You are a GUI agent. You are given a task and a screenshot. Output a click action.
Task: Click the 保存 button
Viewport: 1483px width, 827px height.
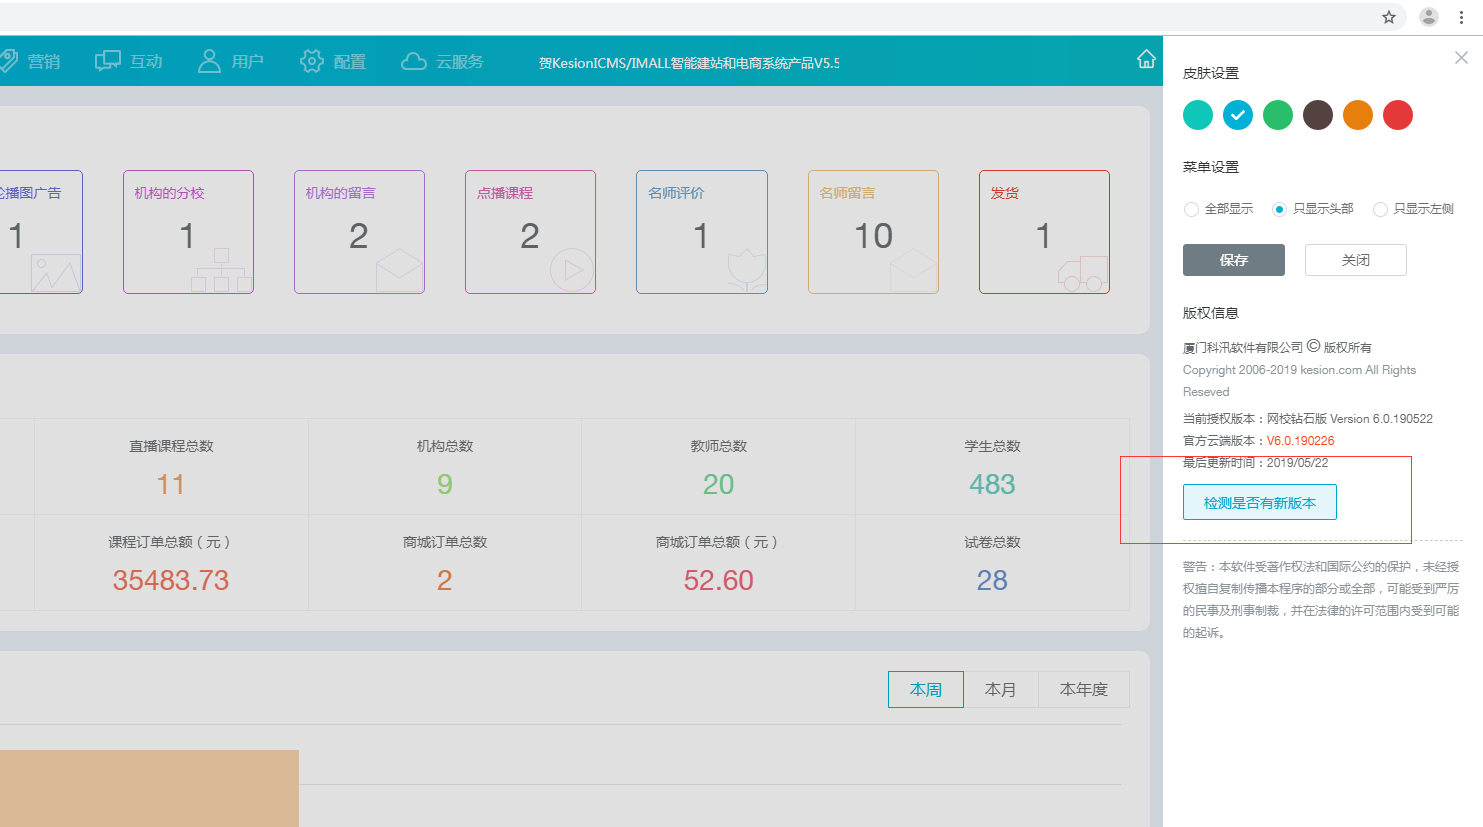(x=1233, y=260)
